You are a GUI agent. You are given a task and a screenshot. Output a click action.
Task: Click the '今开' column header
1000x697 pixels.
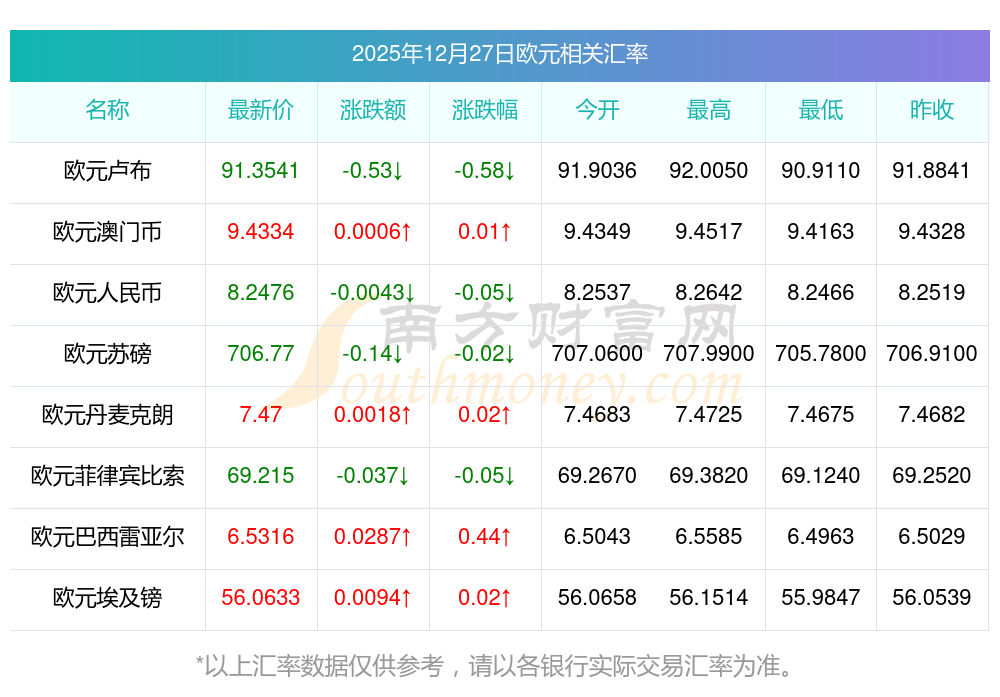597,110
